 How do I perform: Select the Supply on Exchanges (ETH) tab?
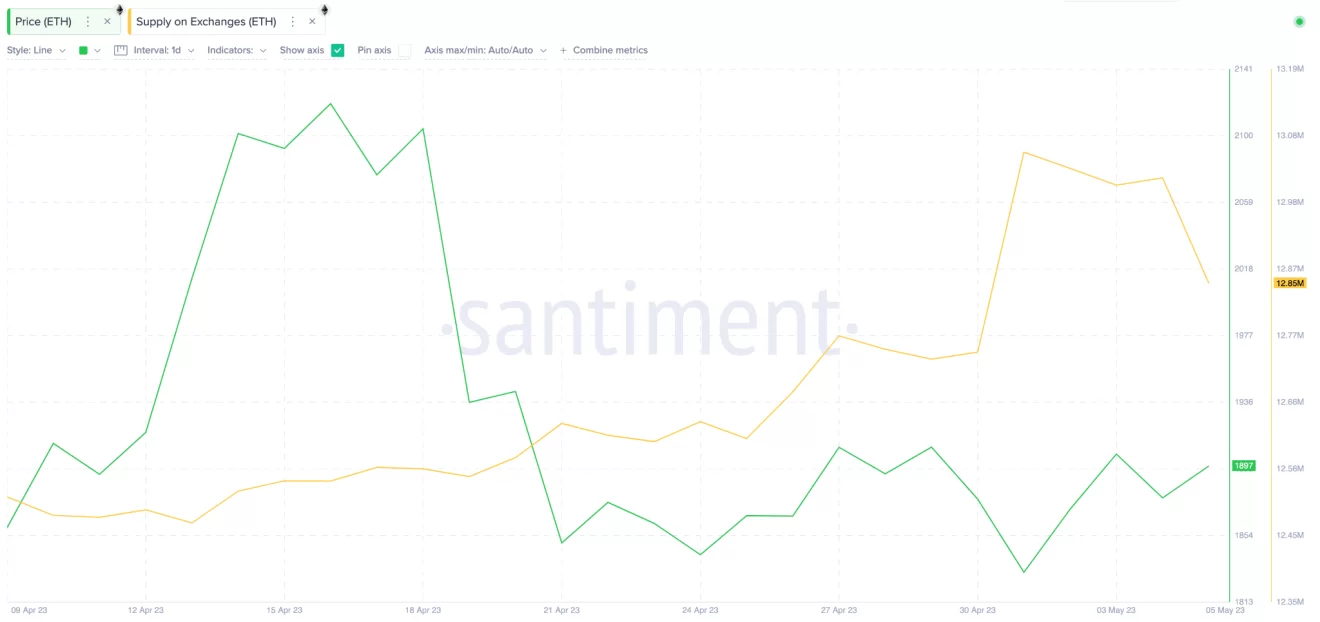click(206, 22)
